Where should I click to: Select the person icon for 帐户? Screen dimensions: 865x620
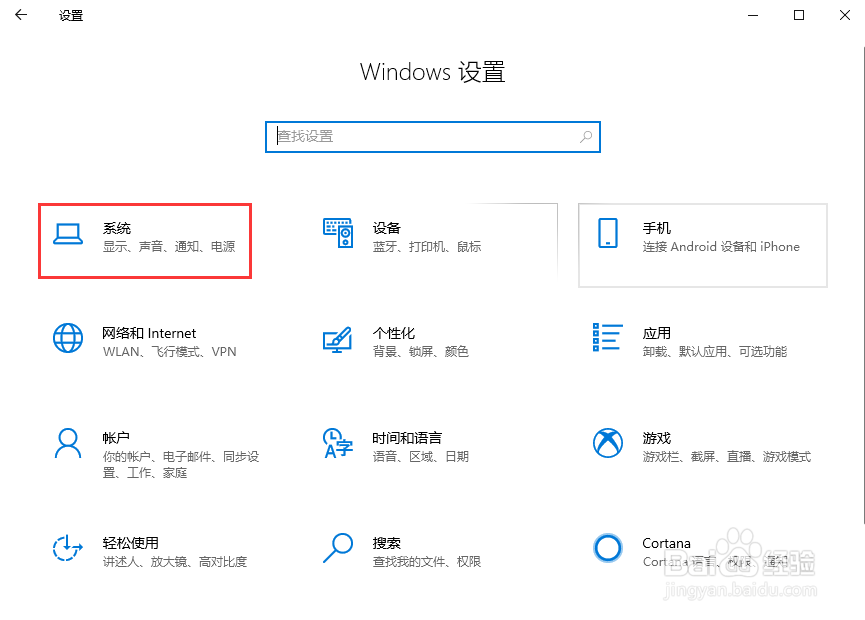coord(67,443)
